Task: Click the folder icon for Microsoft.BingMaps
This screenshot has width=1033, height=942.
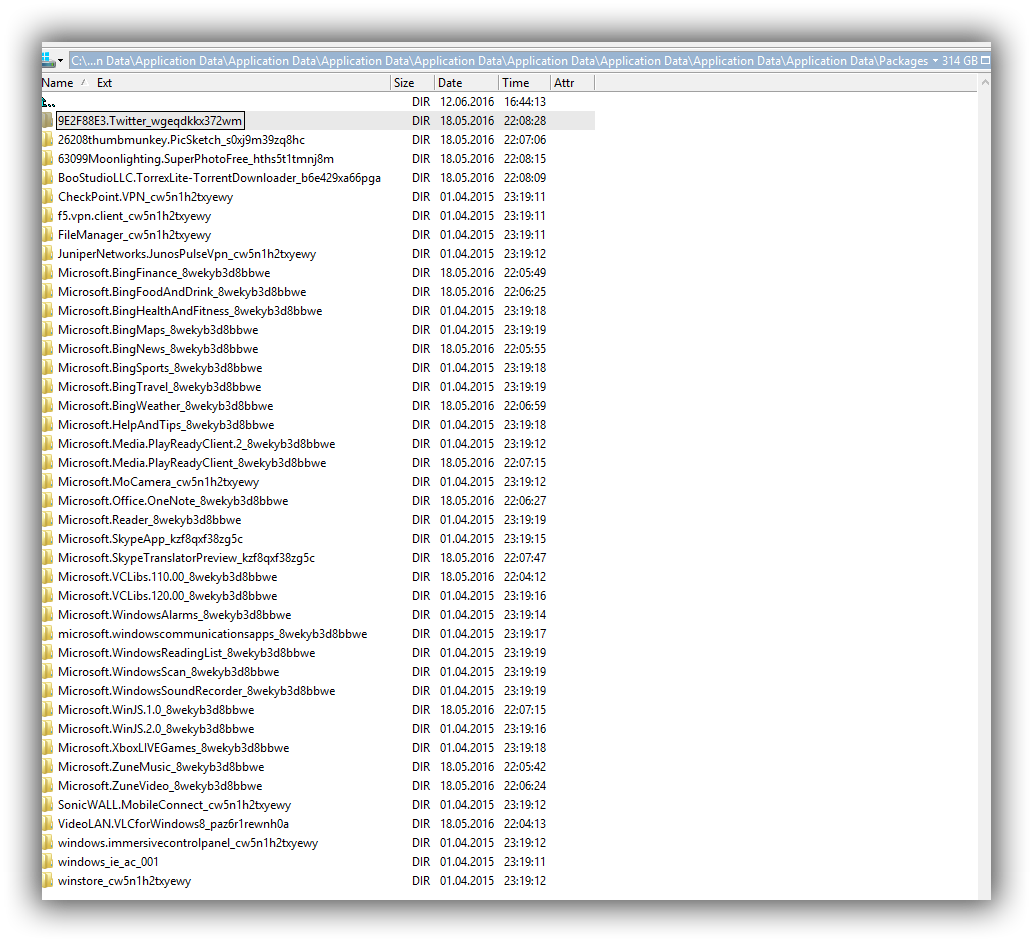Action: click(x=47, y=330)
